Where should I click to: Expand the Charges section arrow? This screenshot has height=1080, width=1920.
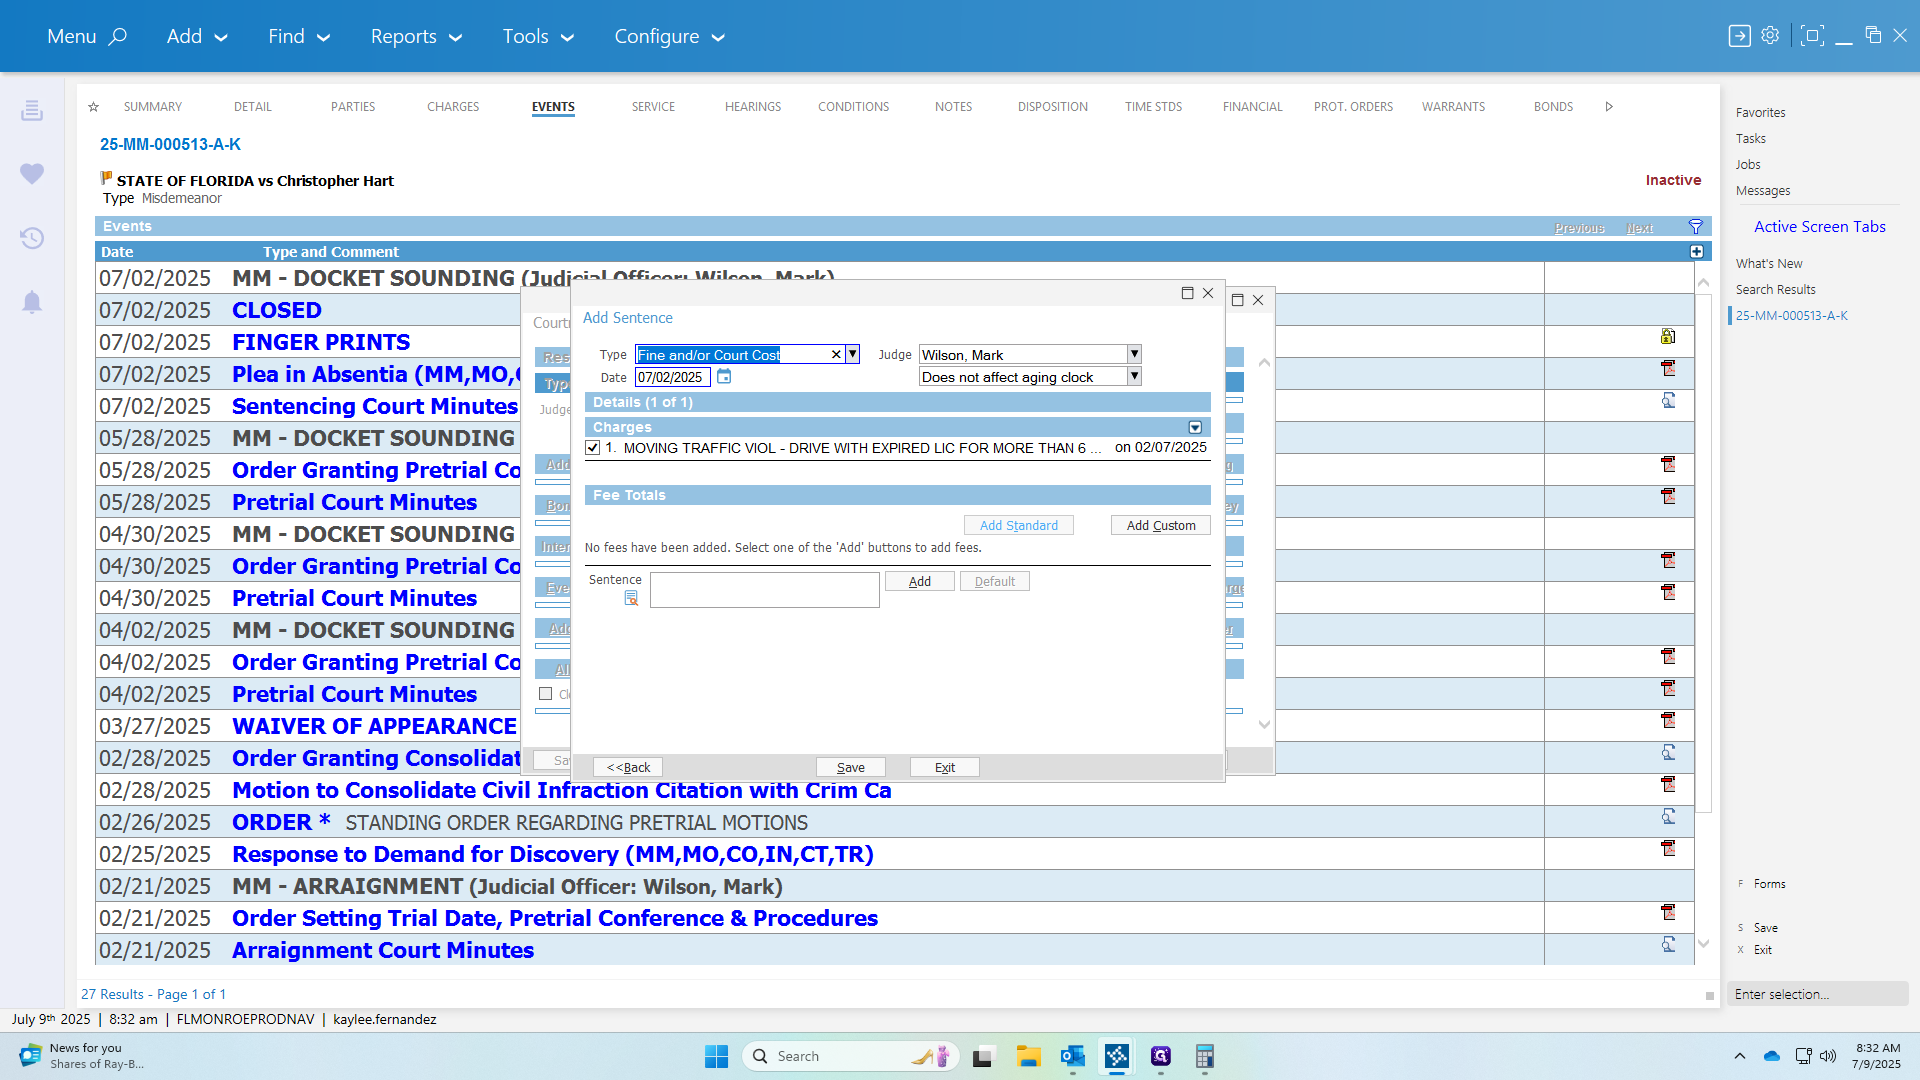pos(1195,427)
